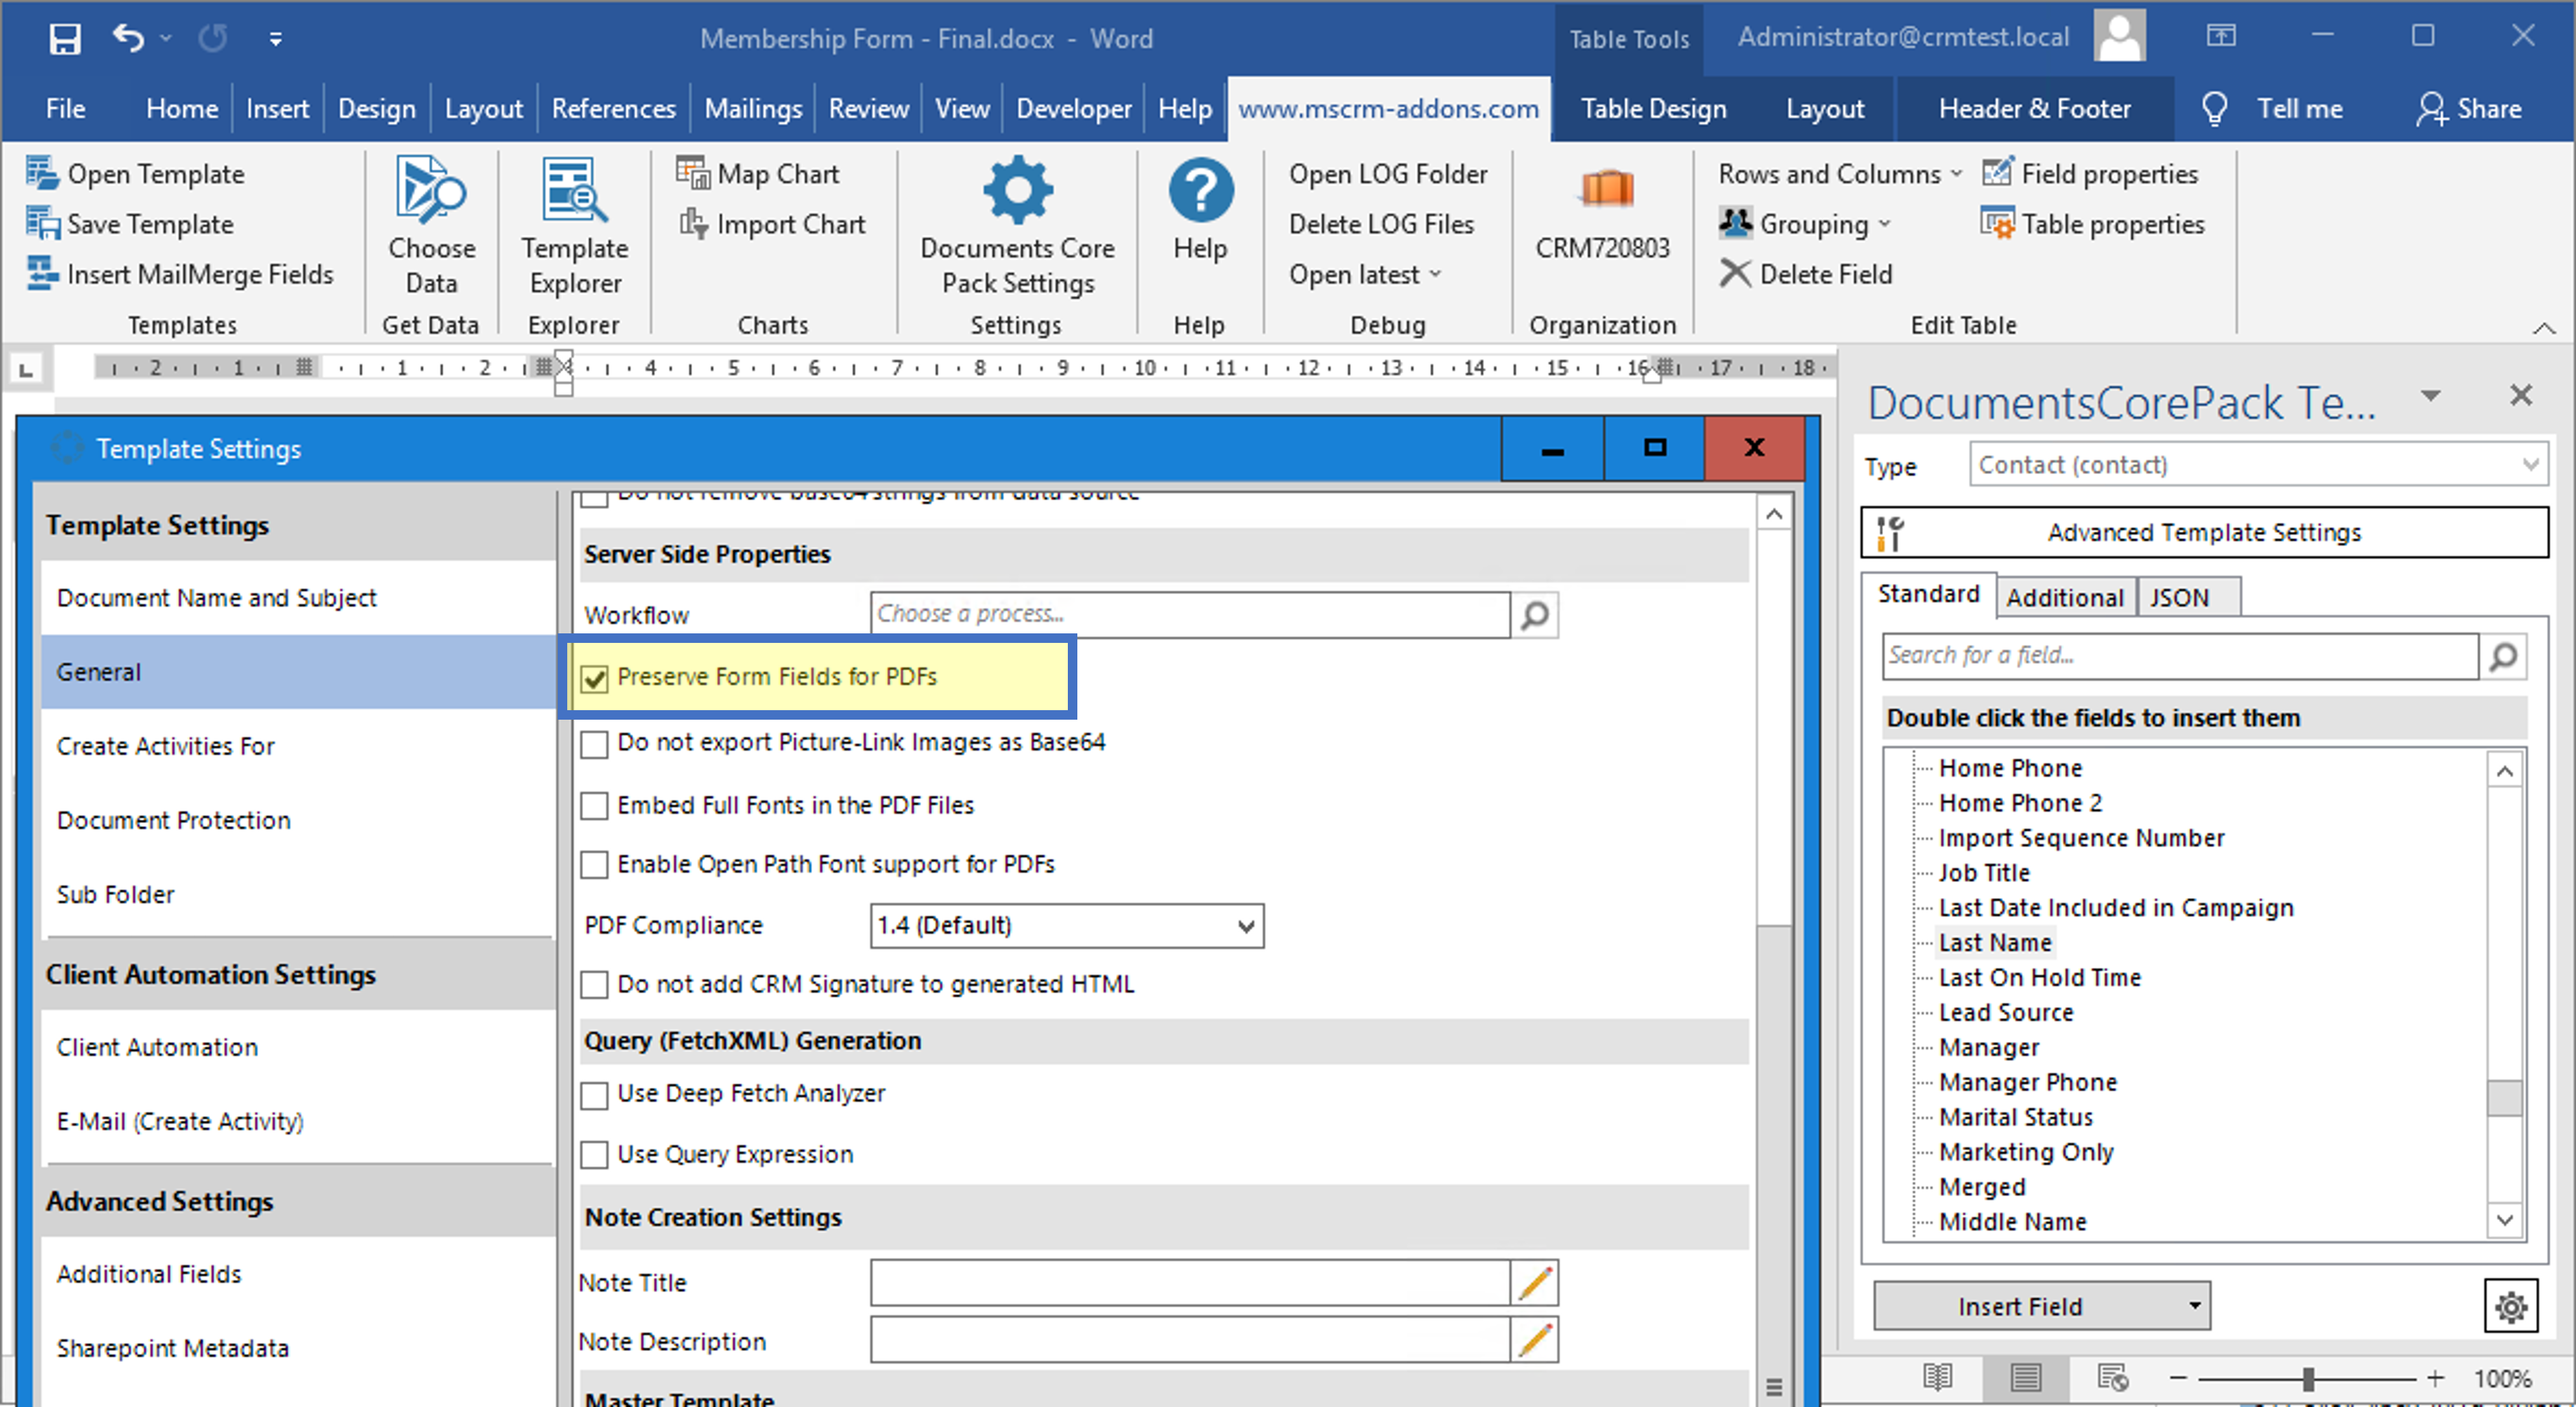Open the Insert Field dropdown arrow

2194,1306
